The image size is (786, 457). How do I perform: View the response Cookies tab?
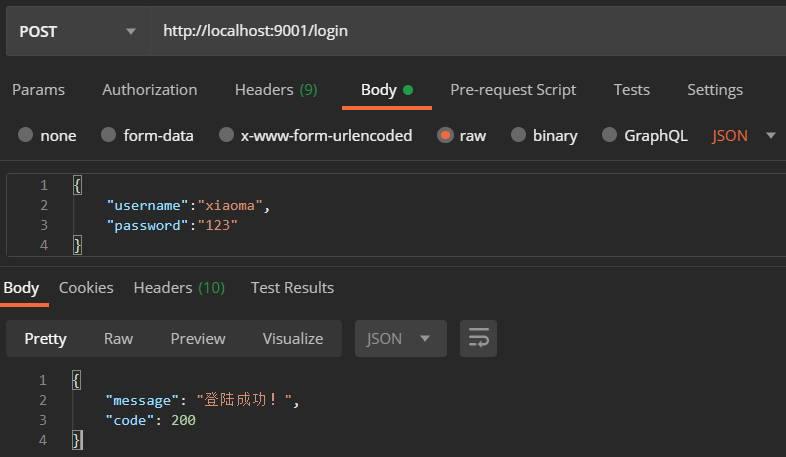pos(86,287)
